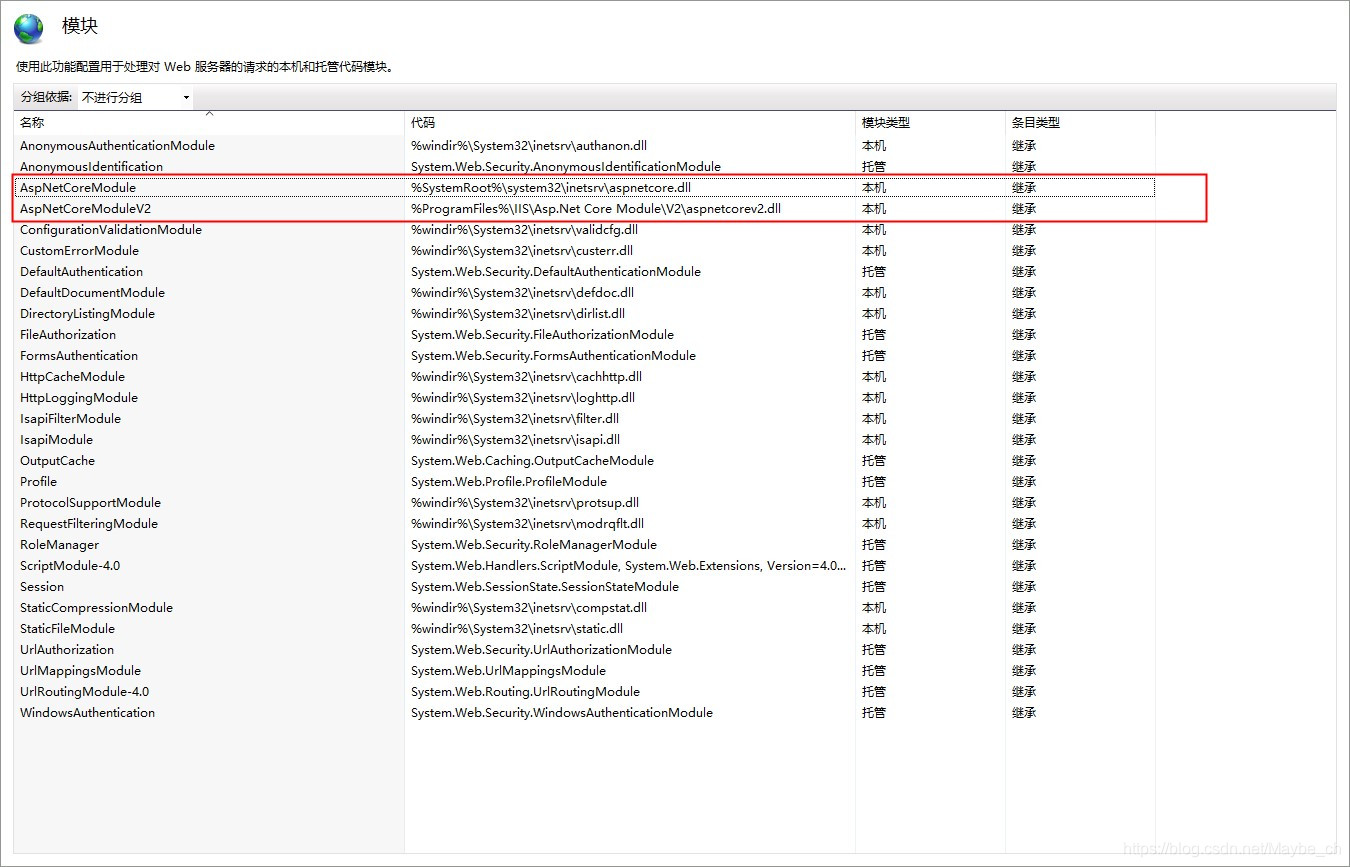This screenshot has height=867, width=1350.
Task: Click the protsup.dll code path
Action: click(525, 502)
